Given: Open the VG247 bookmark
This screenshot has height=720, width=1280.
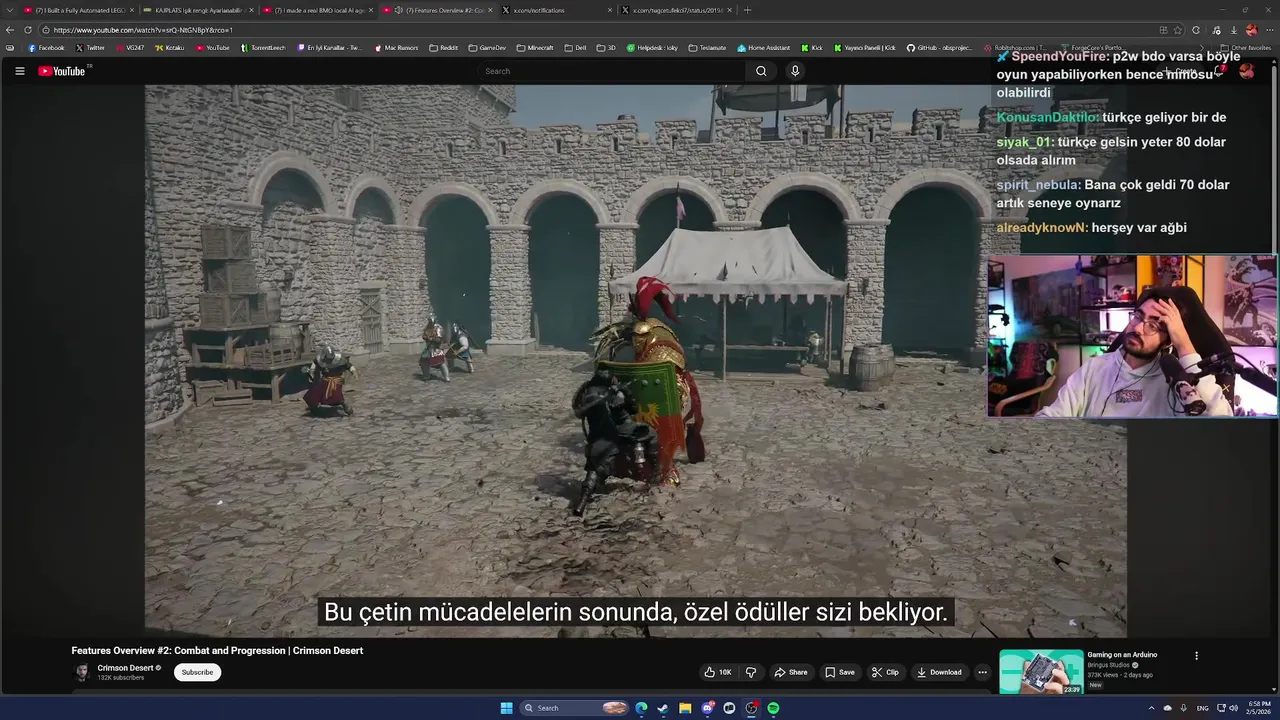Looking at the screenshot, I should (130, 48).
